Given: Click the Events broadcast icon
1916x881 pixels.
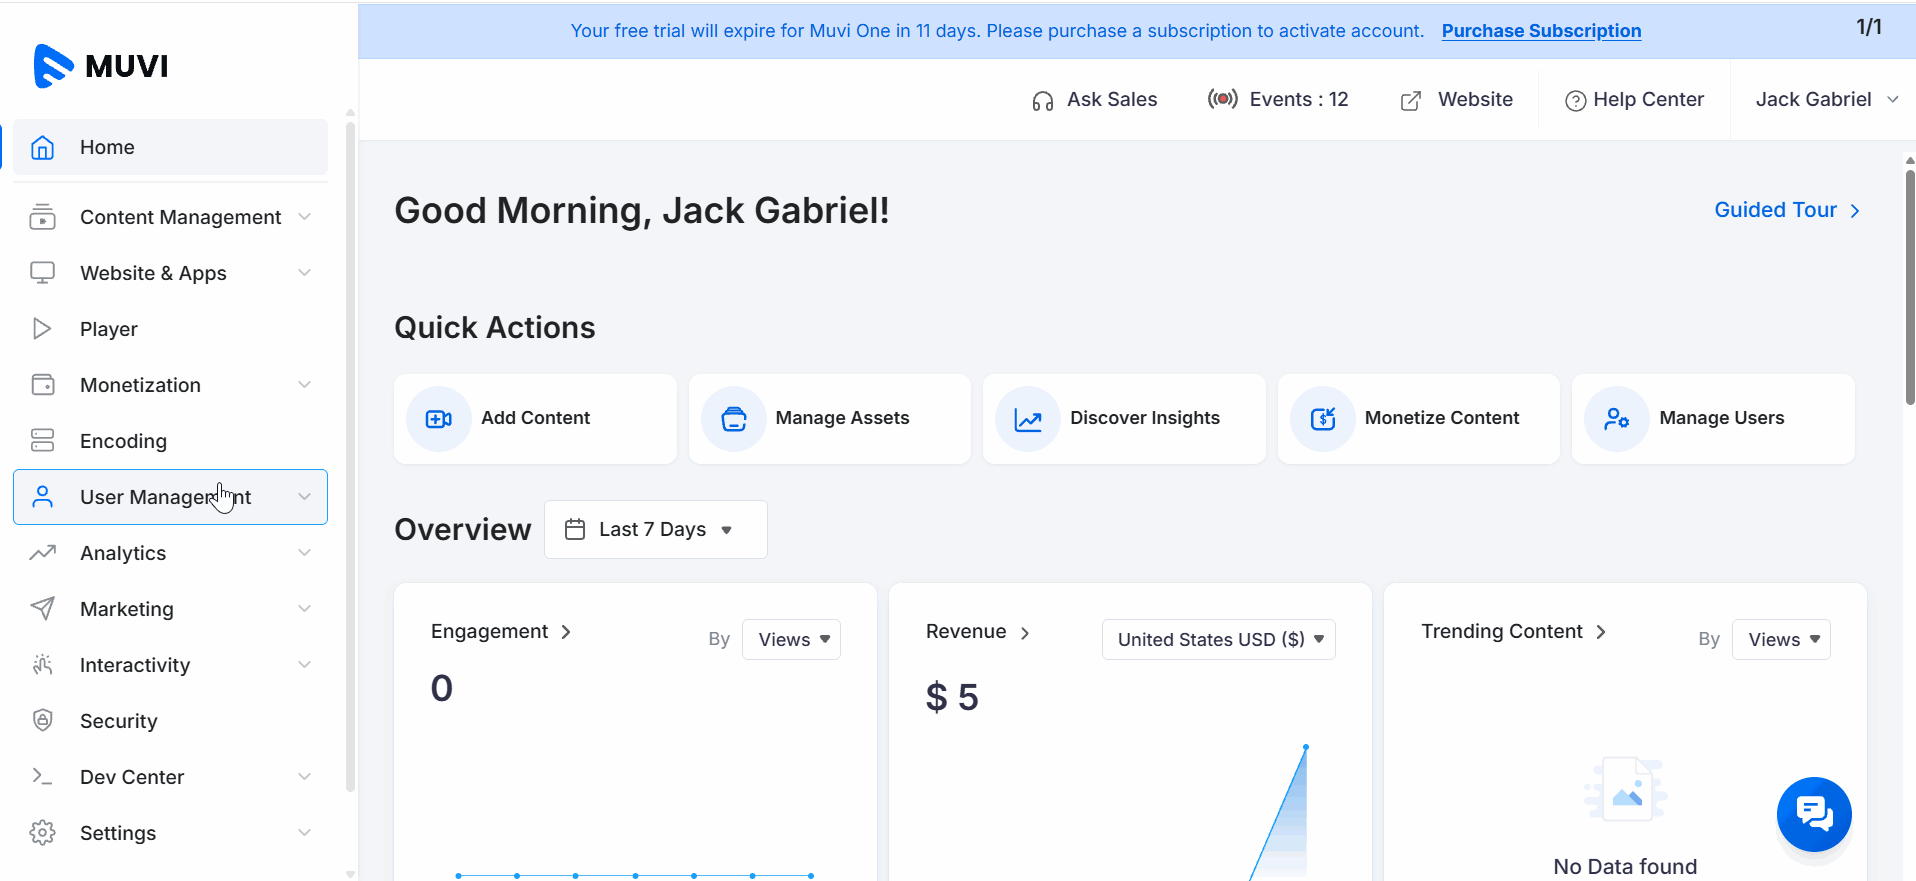Looking at the screenshot, I should pyautogui.click(x=1222, y=99).
